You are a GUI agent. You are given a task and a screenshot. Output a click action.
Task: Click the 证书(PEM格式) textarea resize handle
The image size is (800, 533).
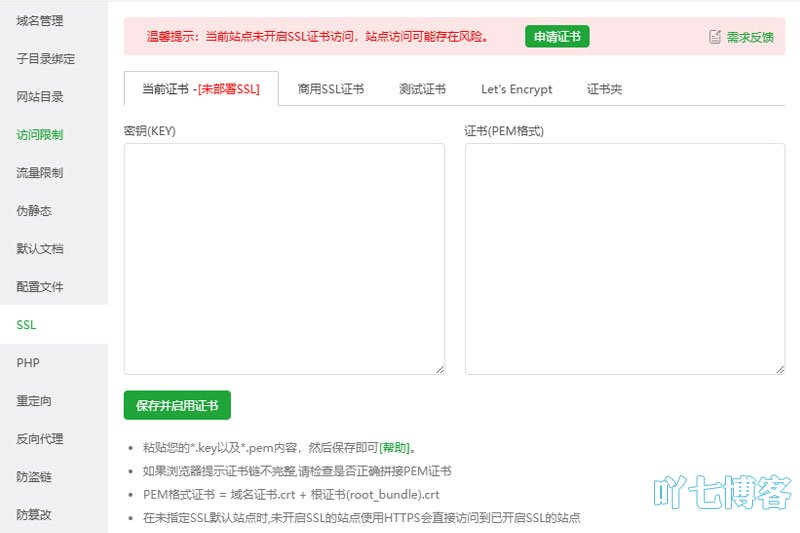click(781, 369)
